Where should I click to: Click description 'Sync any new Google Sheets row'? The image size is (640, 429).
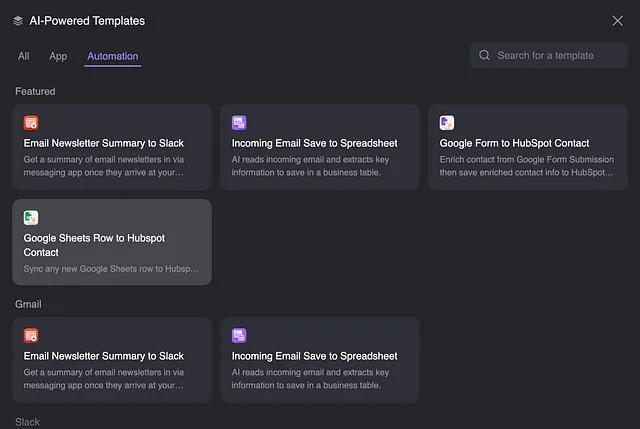tap(111, 269)
